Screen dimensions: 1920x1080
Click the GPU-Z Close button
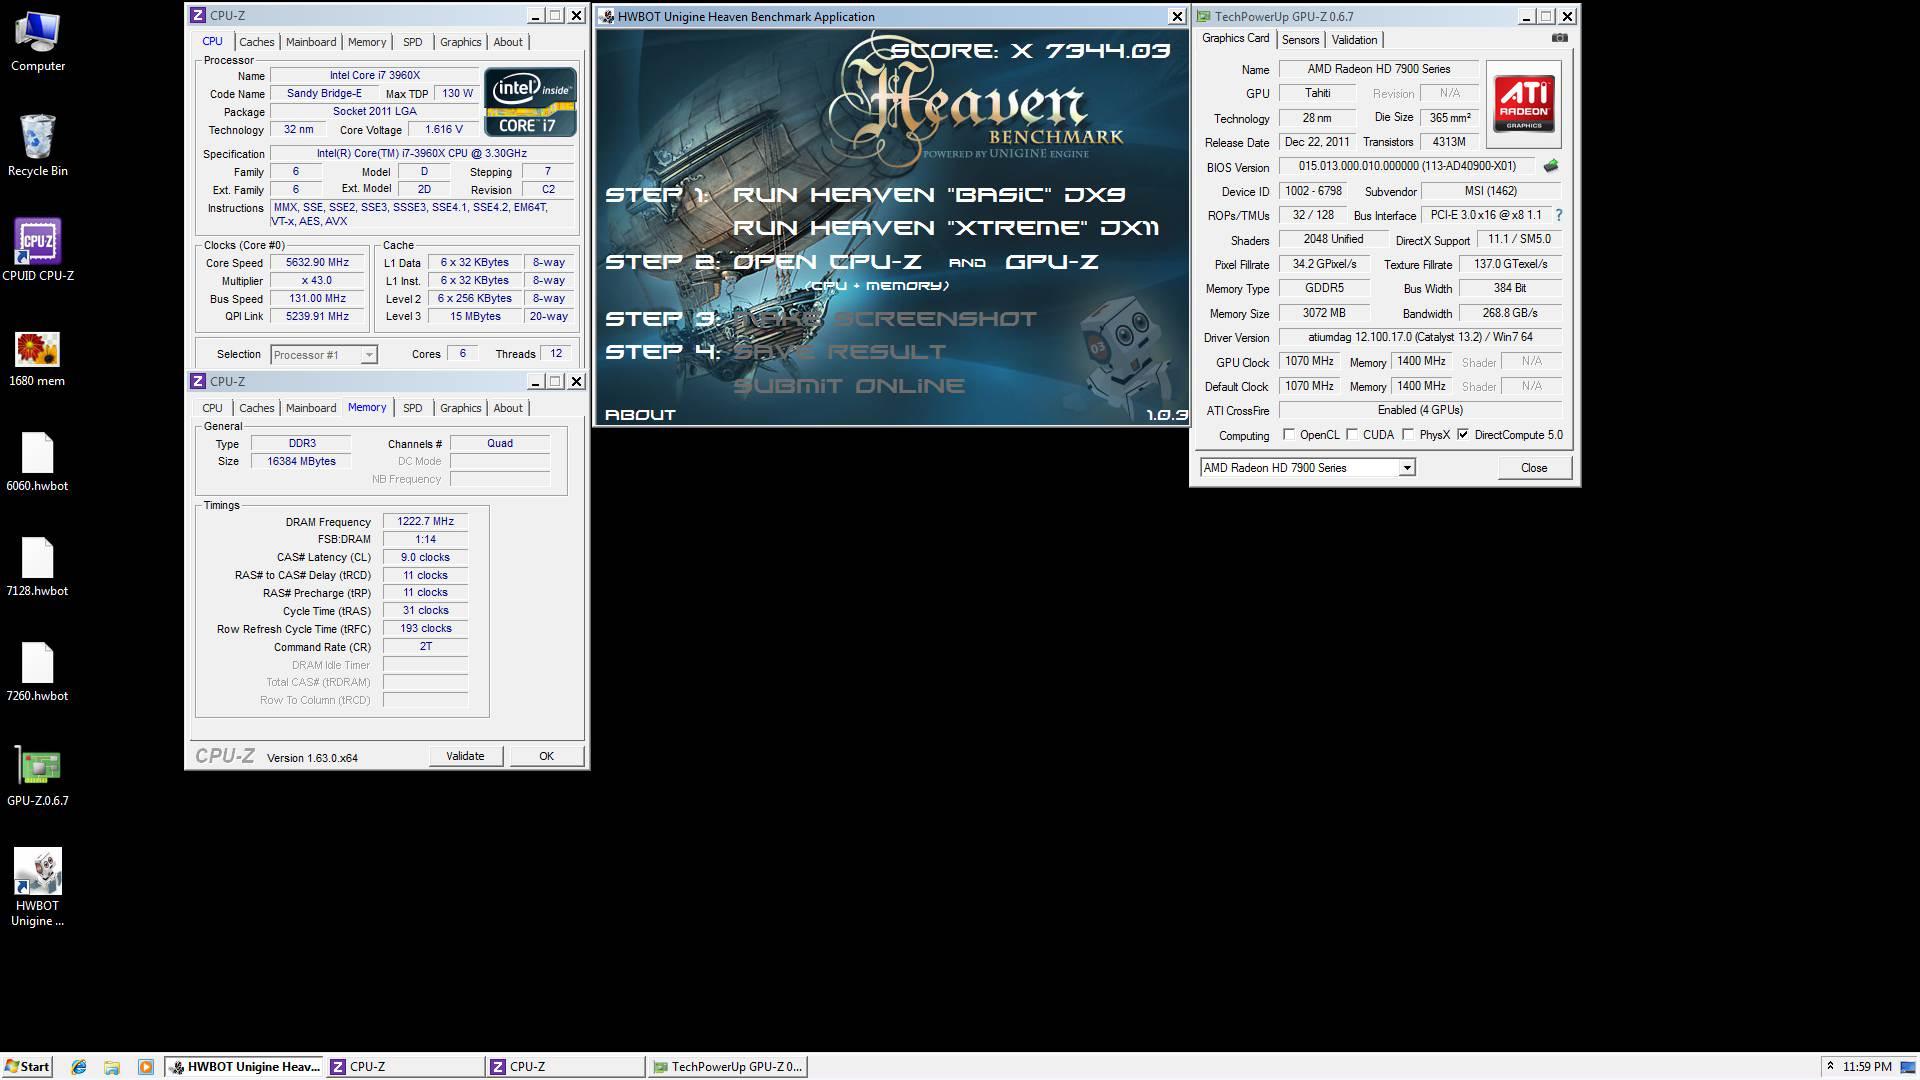[1534, 468]
